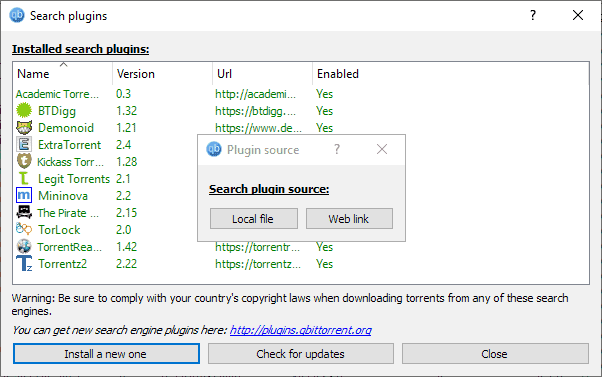Click the https://torrentr... url cell
This screenshot has width=602, height=377.
click(257, 247)
